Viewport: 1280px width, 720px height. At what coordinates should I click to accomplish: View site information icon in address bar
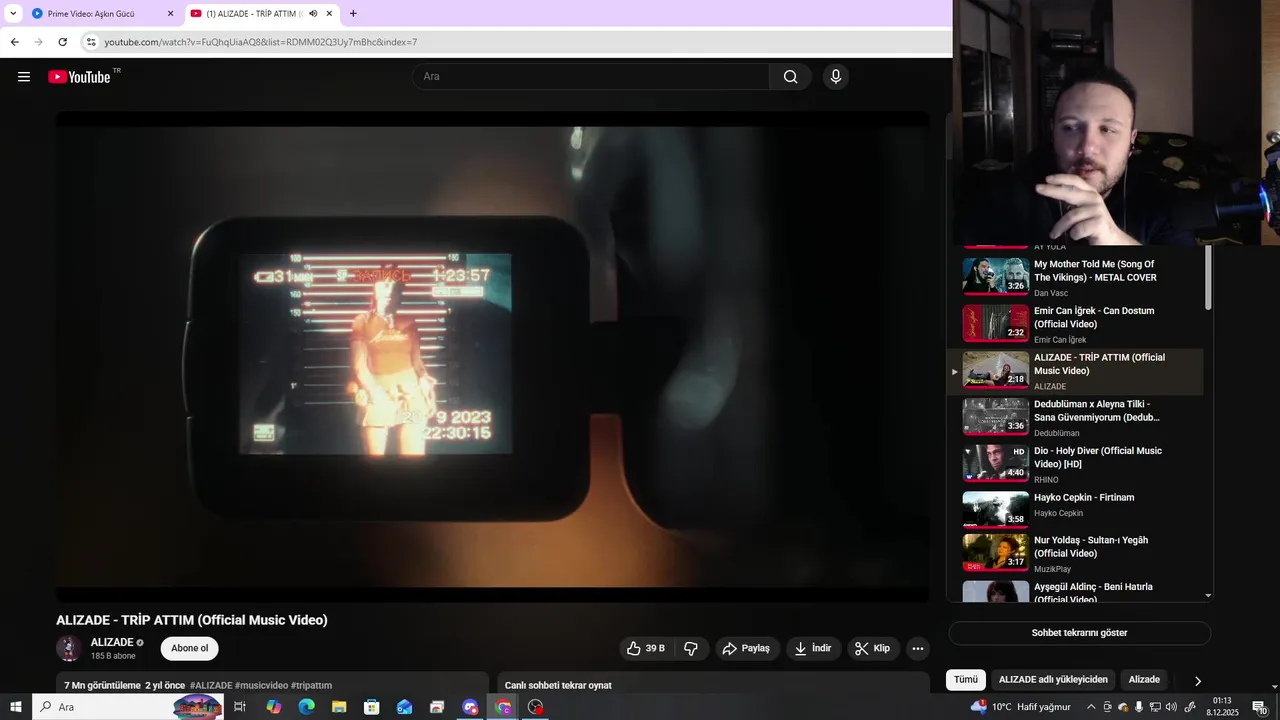[91, 42]
